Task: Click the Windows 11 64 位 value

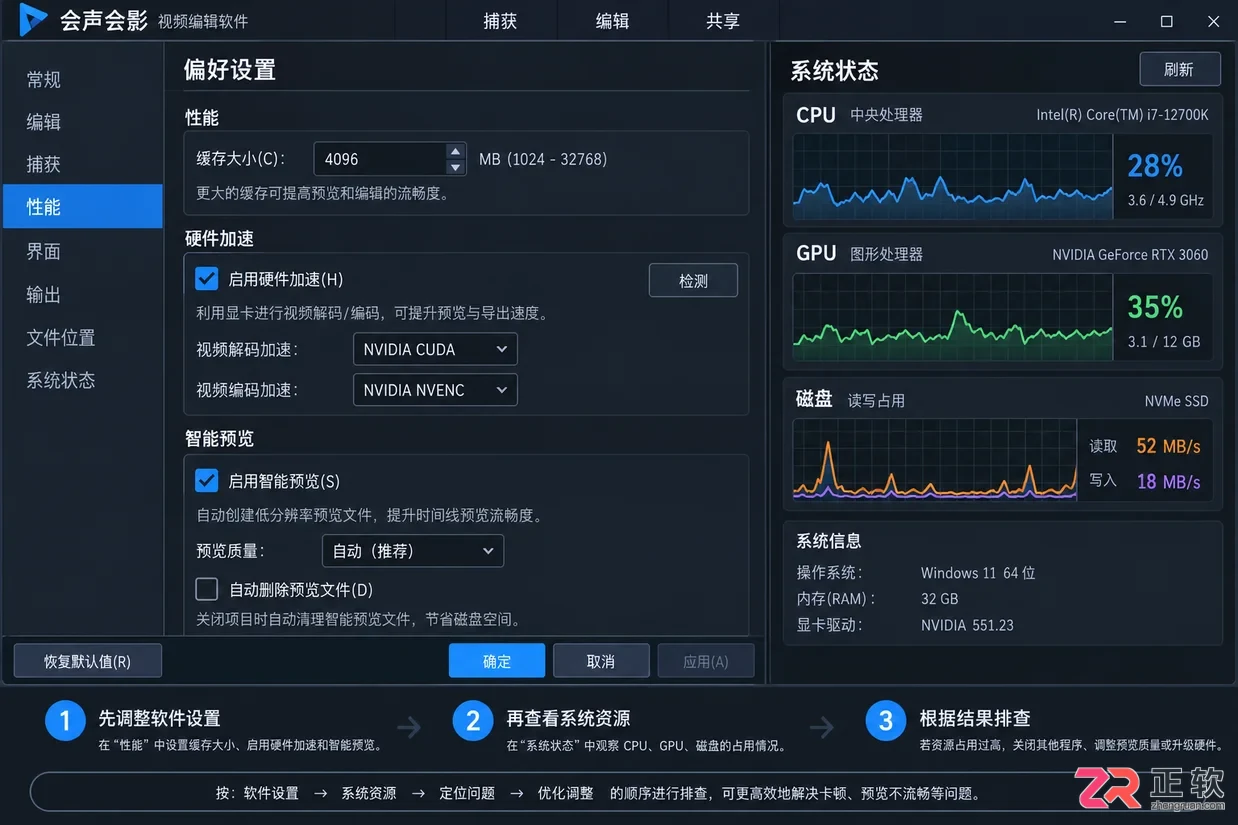Action: coord(978,573)
